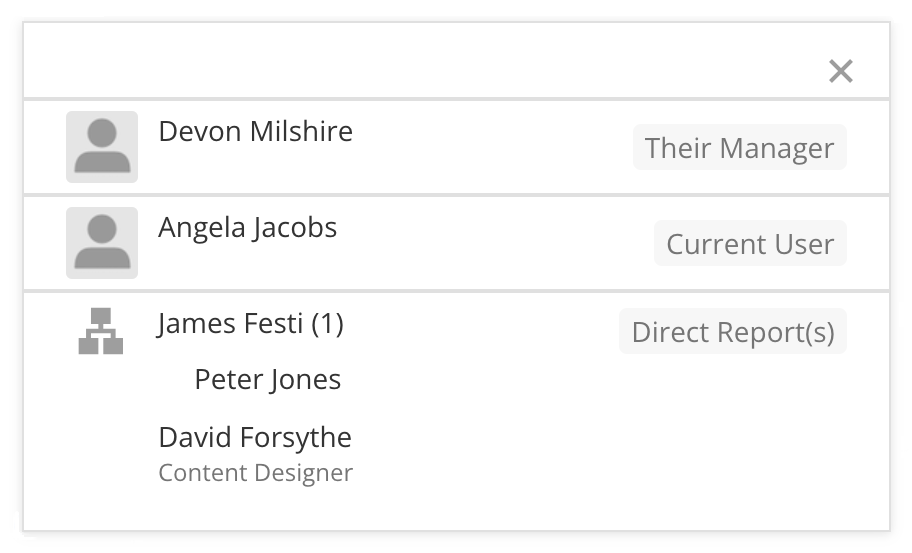912x553 pixels.
Task: Click the Direct Report(s) badge
Action: tap(733, 331)
